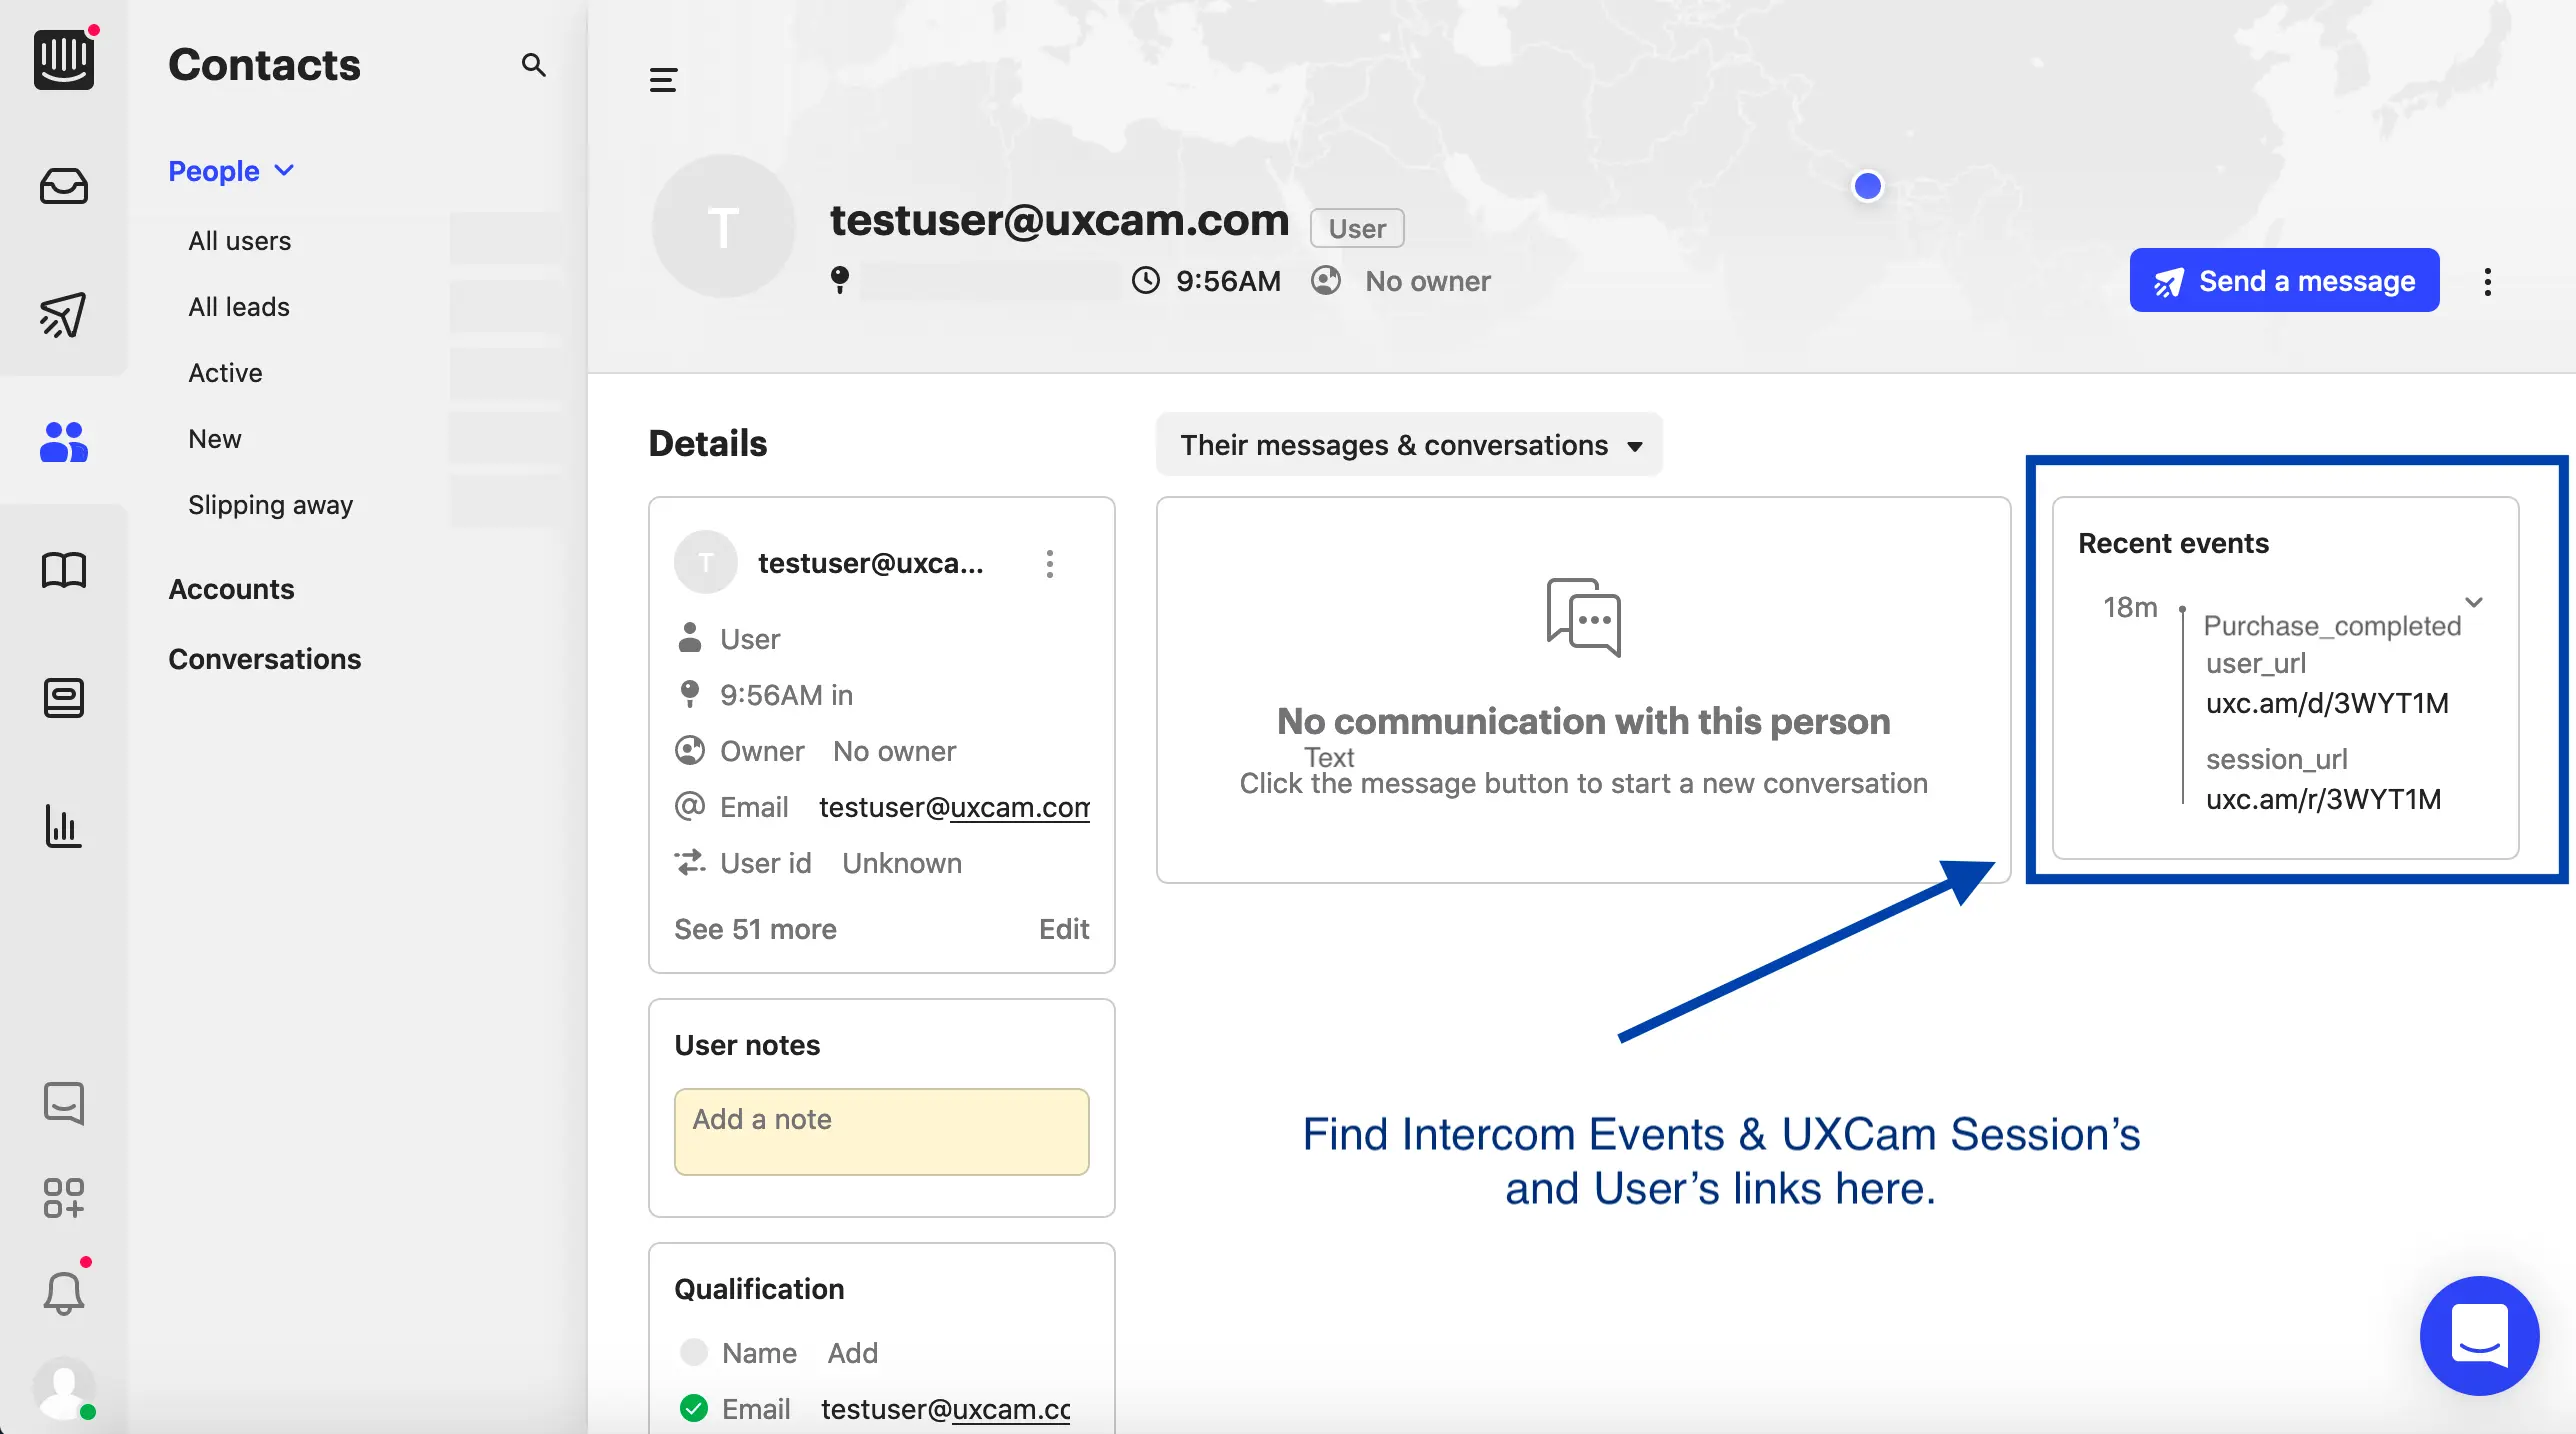The image size is (2576, 1434).
Task: Open the Articles book icon
Action: pyautogui.click(x=63, y=570)
